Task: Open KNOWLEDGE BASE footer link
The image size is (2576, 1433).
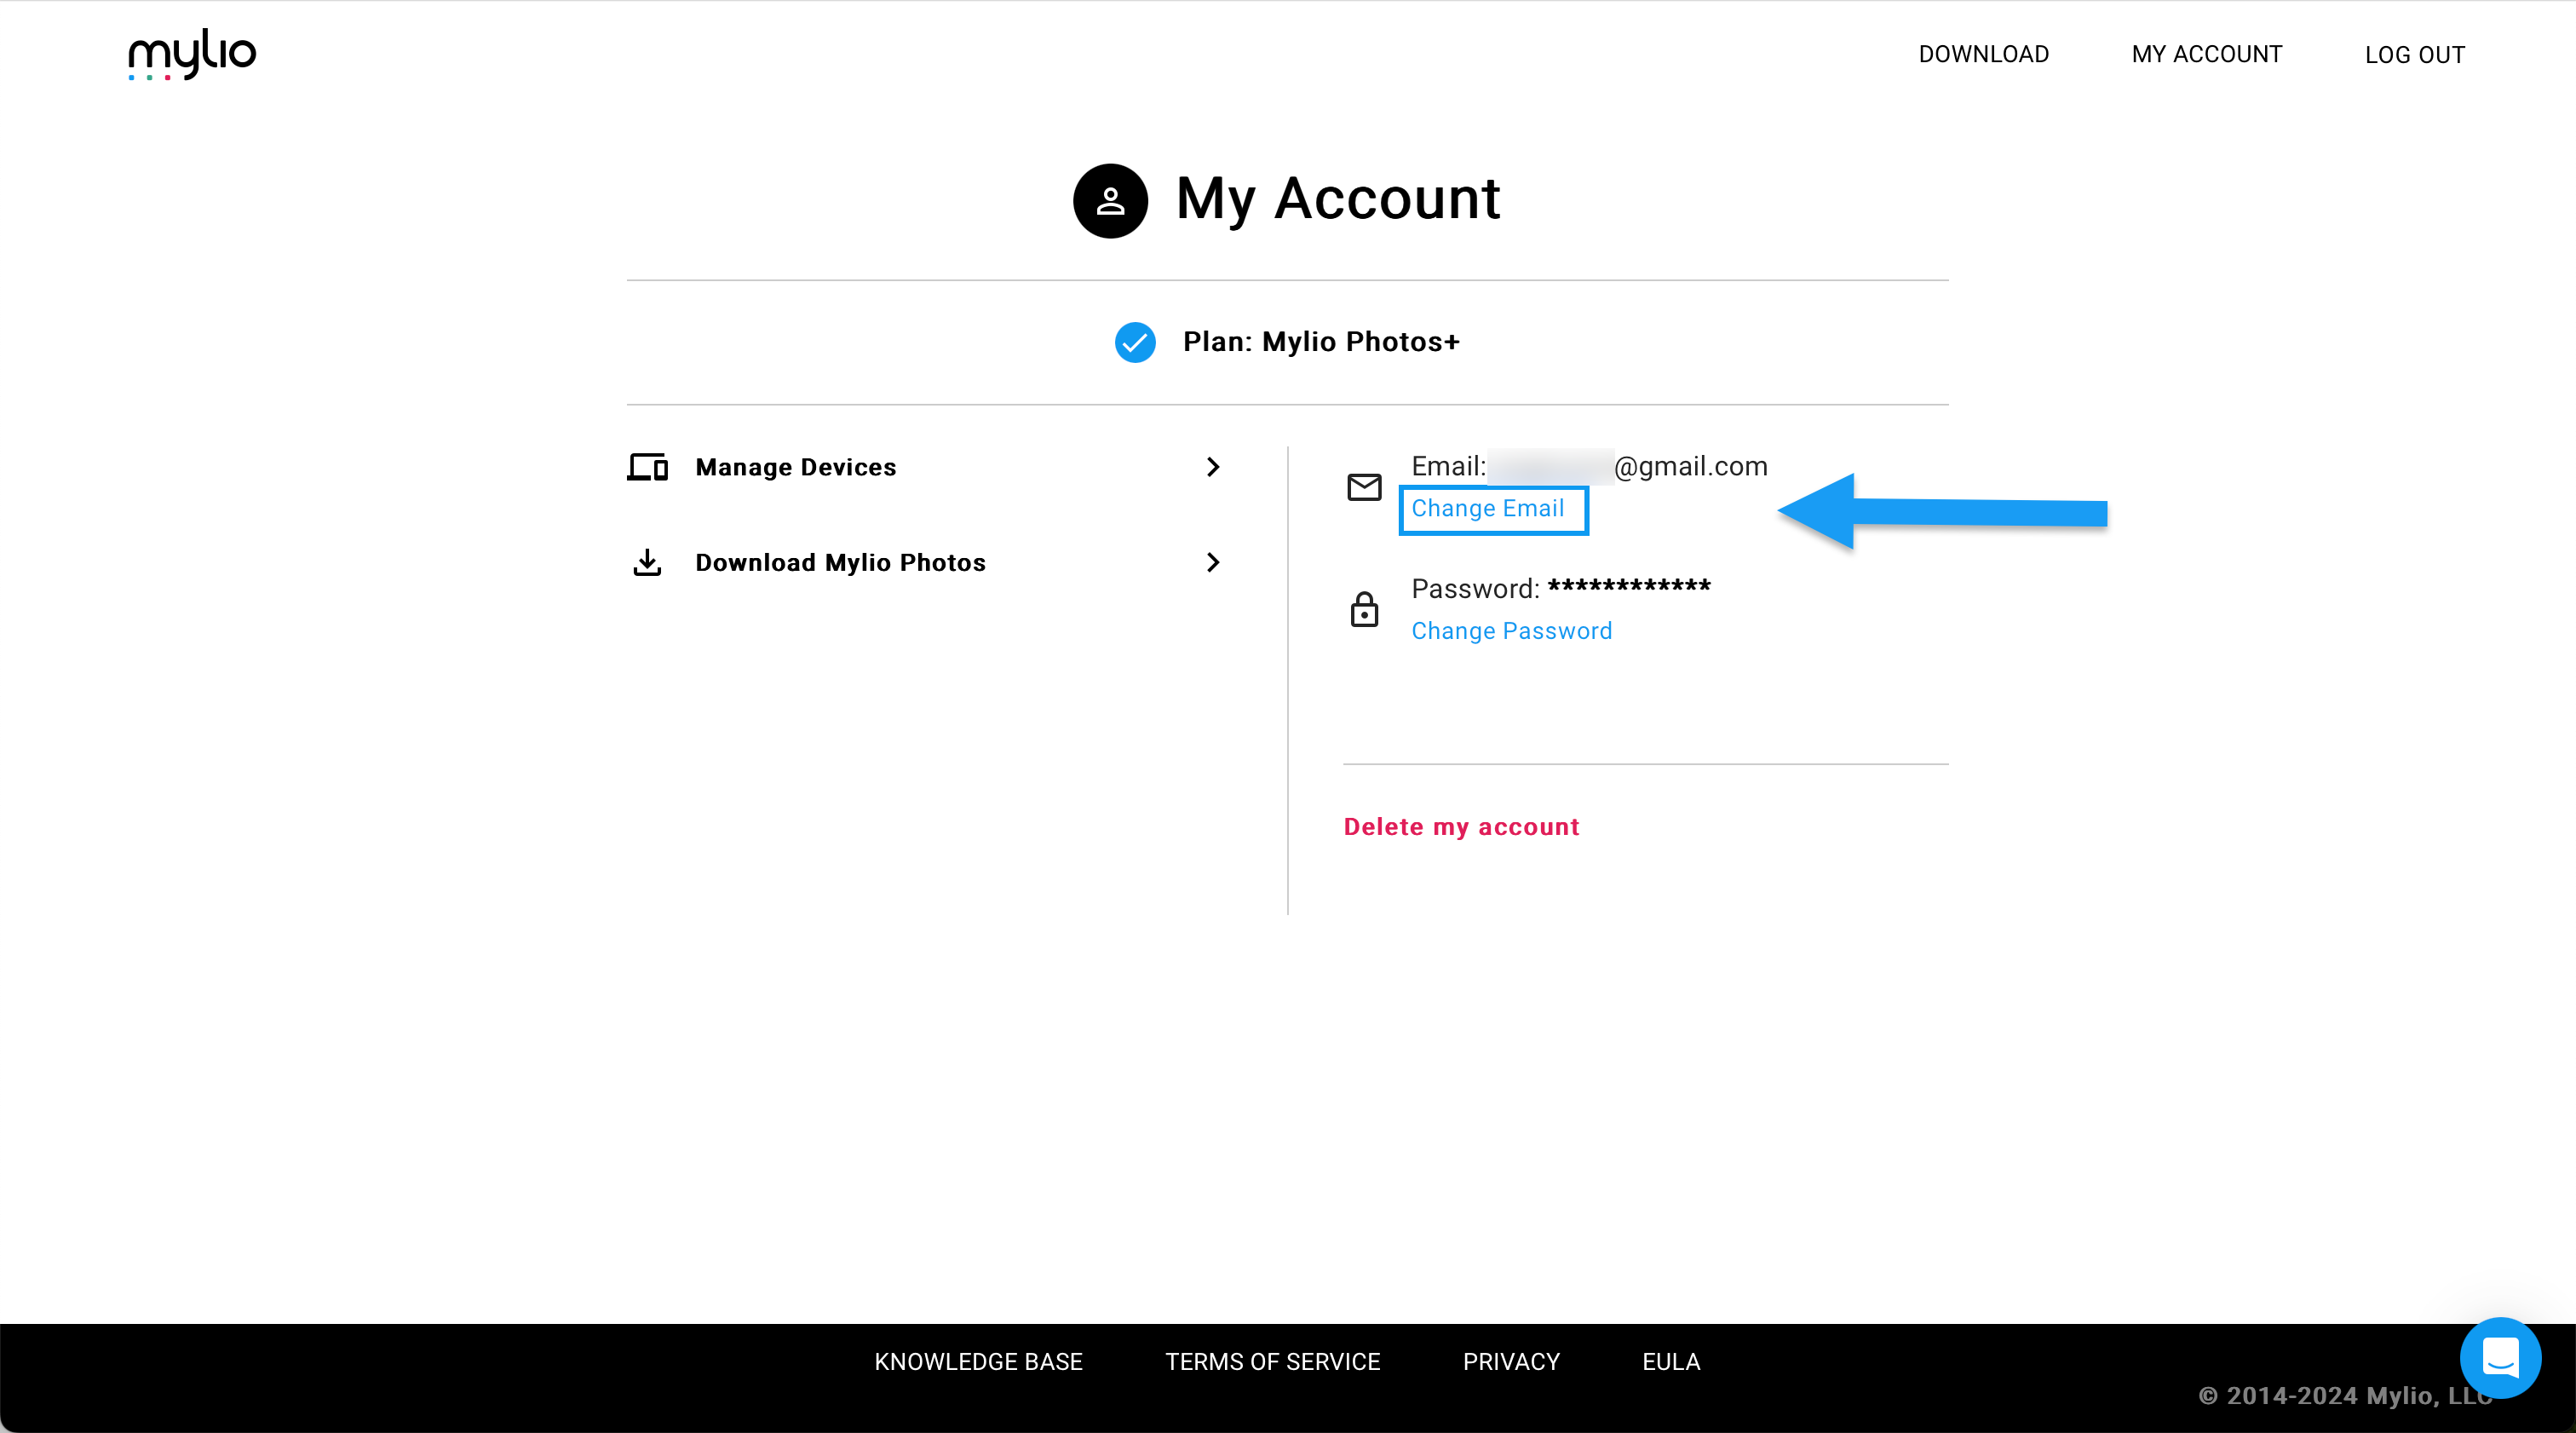Action: click(x=978, y=1361)
